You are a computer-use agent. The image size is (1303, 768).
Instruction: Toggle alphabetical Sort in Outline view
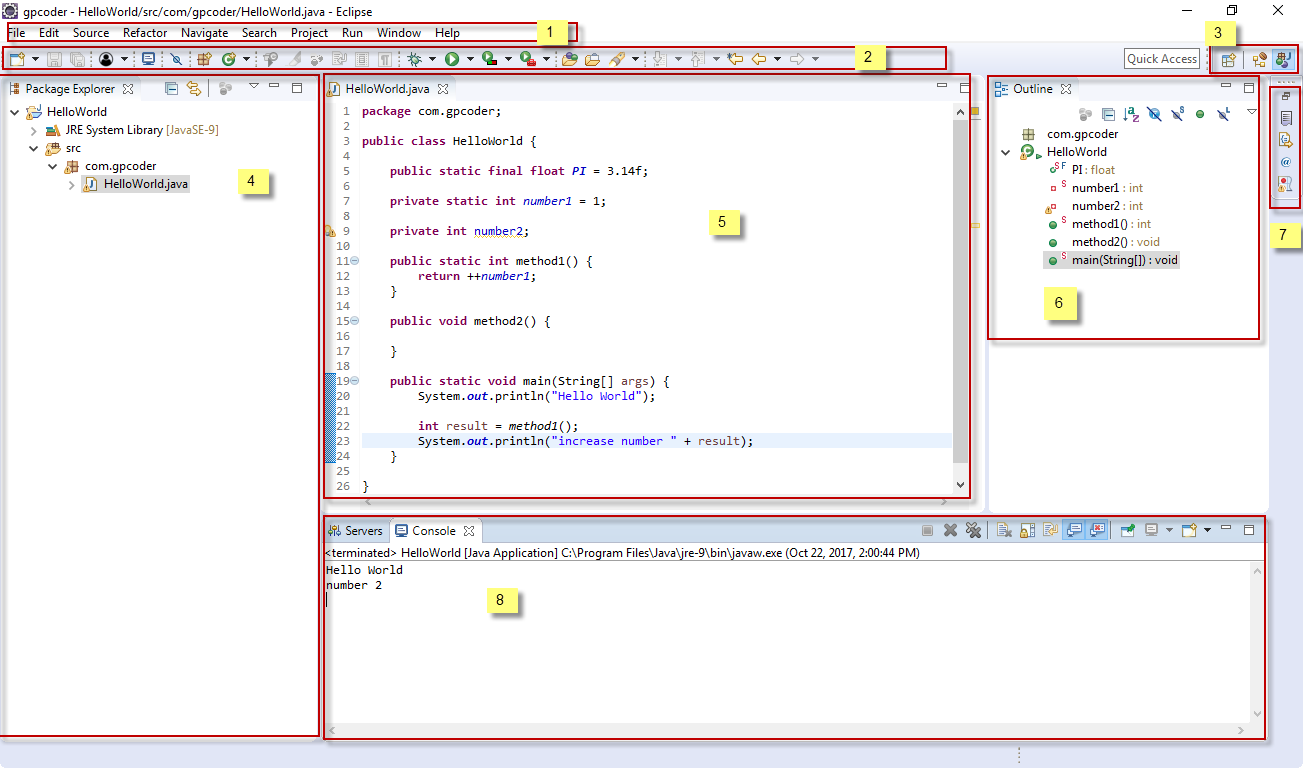pyautogui.click(x=1131, y=115)
